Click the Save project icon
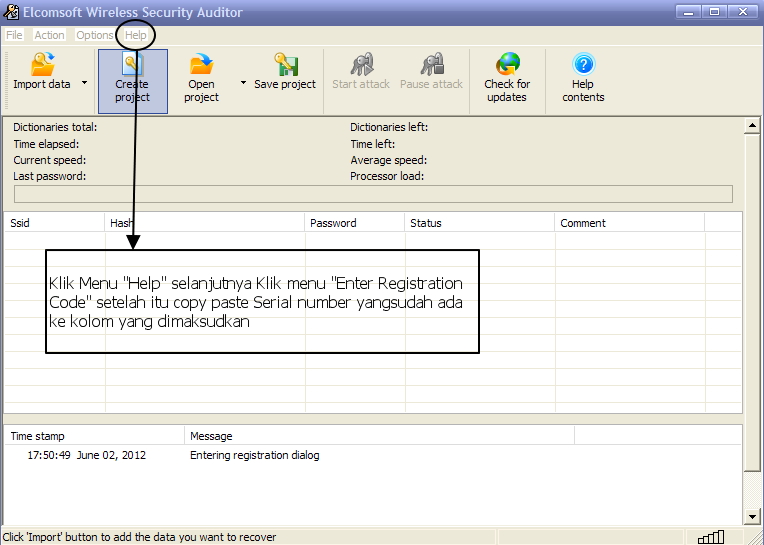Viewport: 764px width, 545px height. point(286,64)
